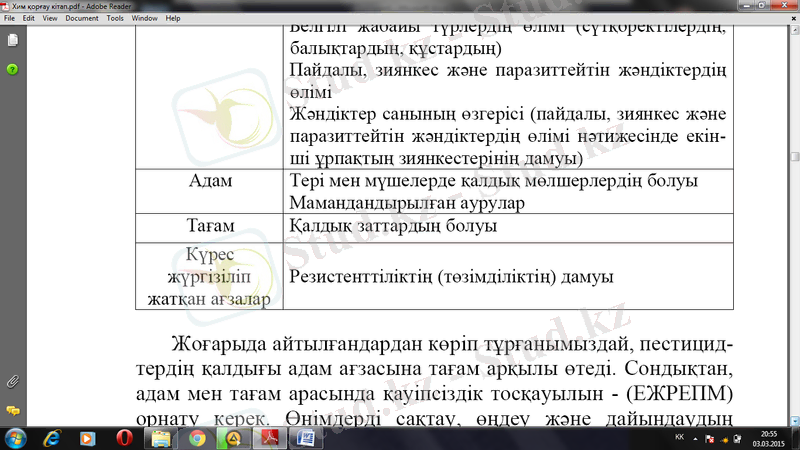Open the Document menu
This screenshot has width=800, height=450.
82,18
